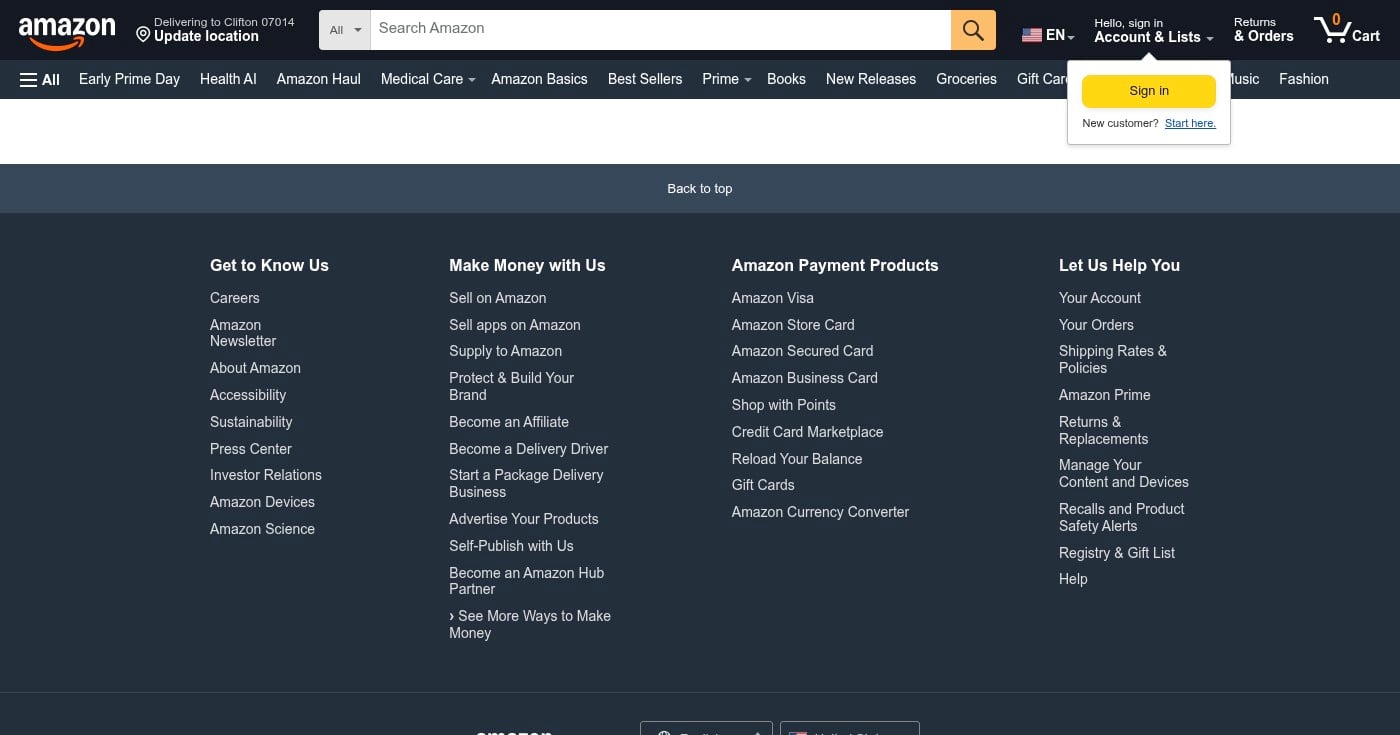Open the Sell on Amazon link
Viewport: 1400px width, 735px height.
(498, 298)
